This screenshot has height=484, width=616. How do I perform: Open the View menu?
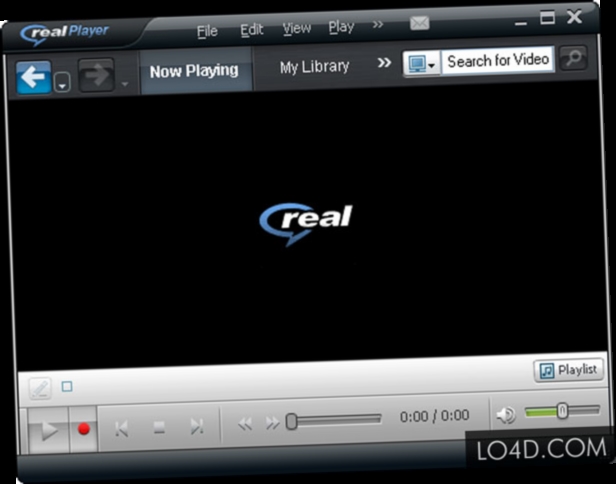pyautogui.click(x=297, y=28)
